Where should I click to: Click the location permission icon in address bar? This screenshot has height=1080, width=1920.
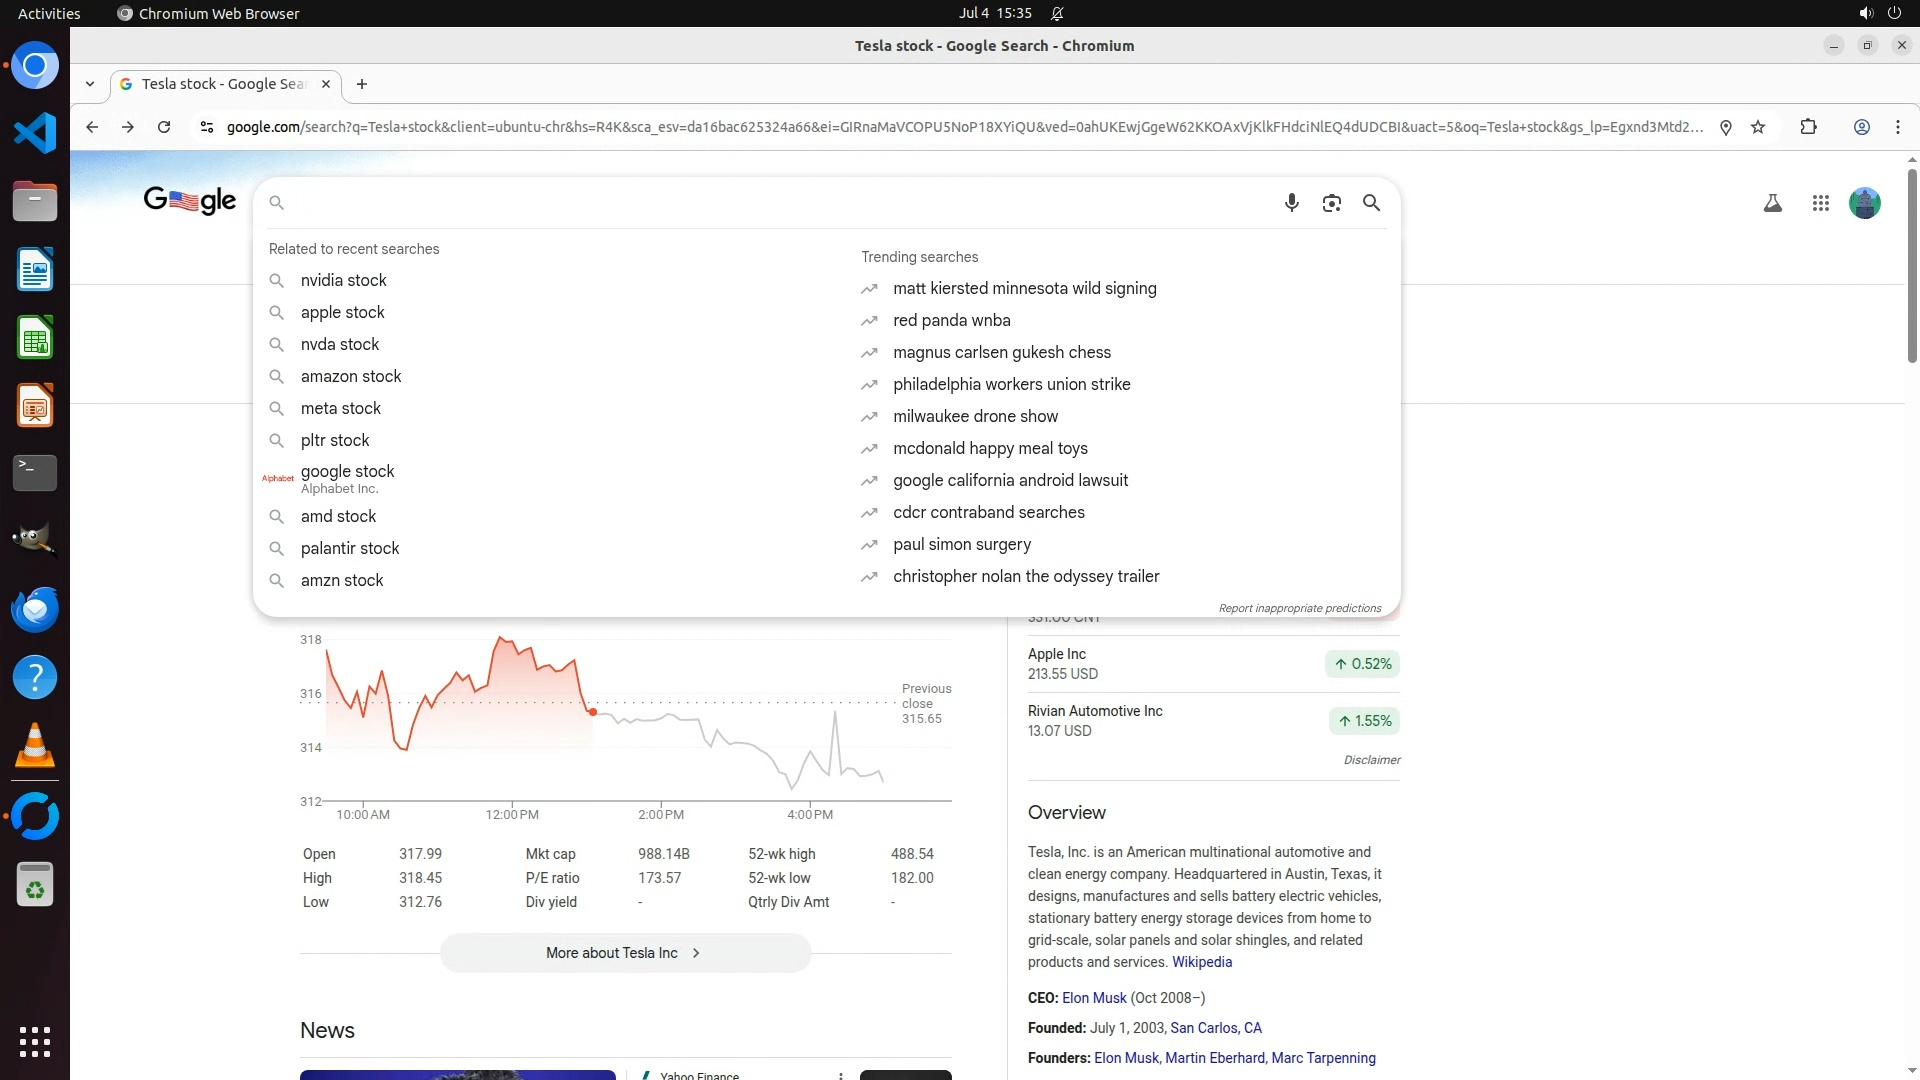click(1725, 127)
